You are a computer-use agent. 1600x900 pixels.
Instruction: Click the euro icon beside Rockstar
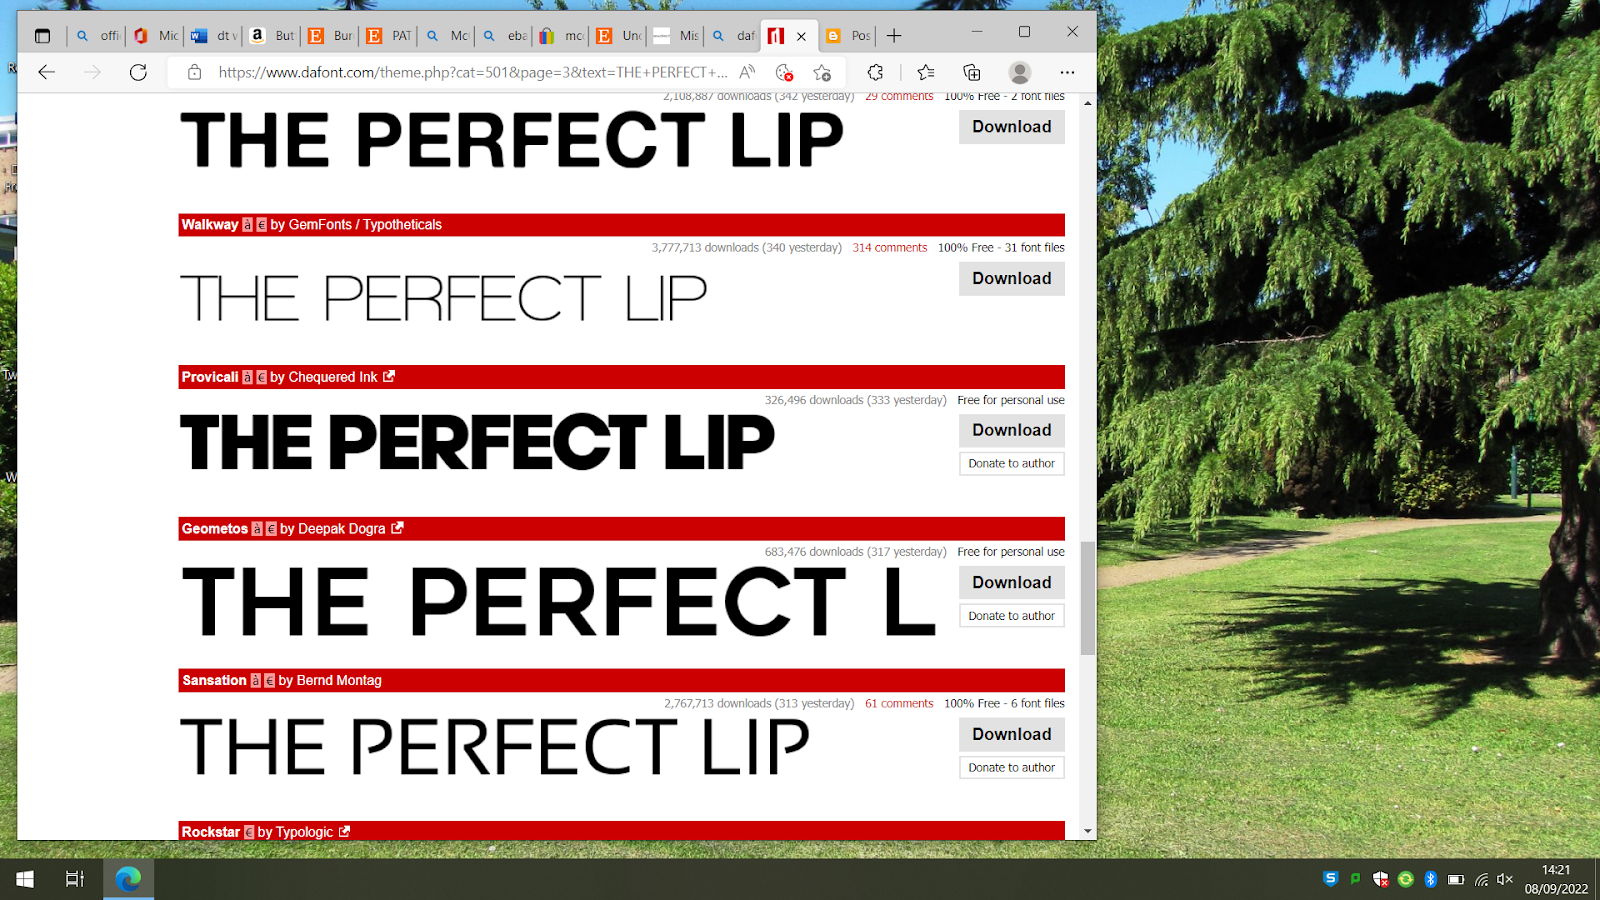(249, 832)
